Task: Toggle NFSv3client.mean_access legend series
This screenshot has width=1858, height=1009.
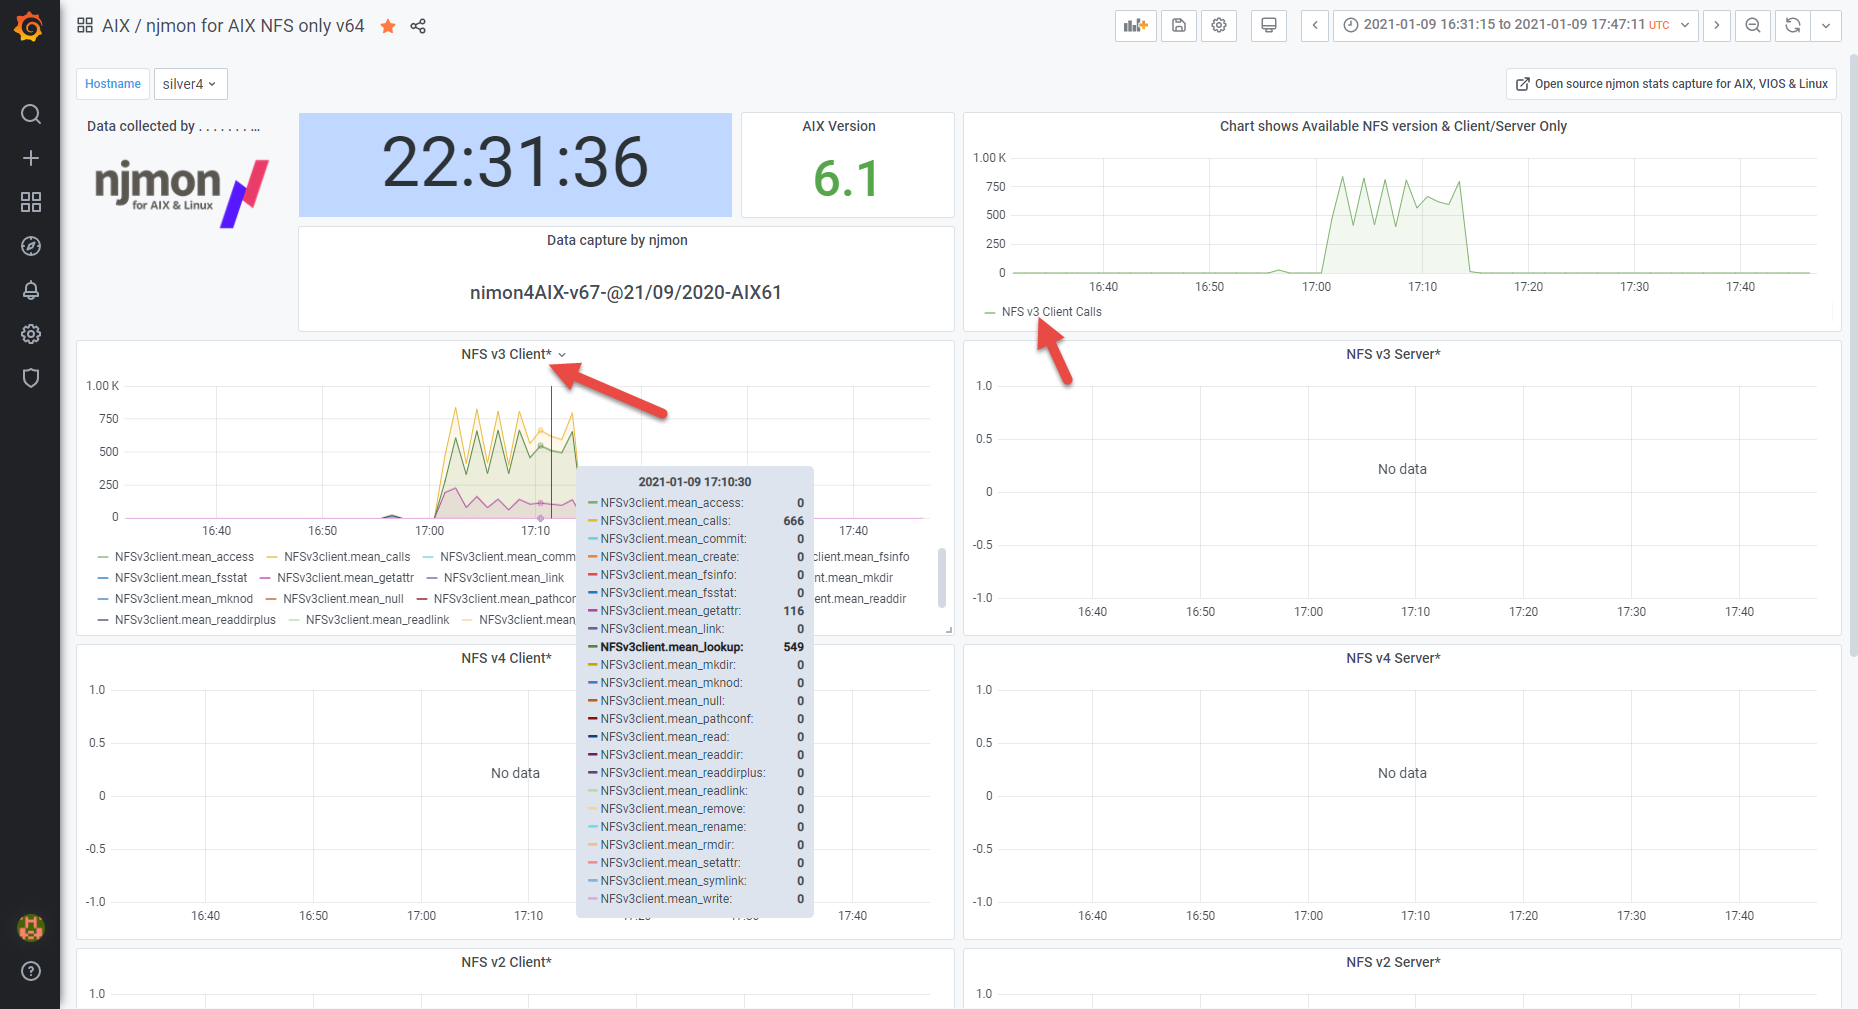Action: coord(184,557)
